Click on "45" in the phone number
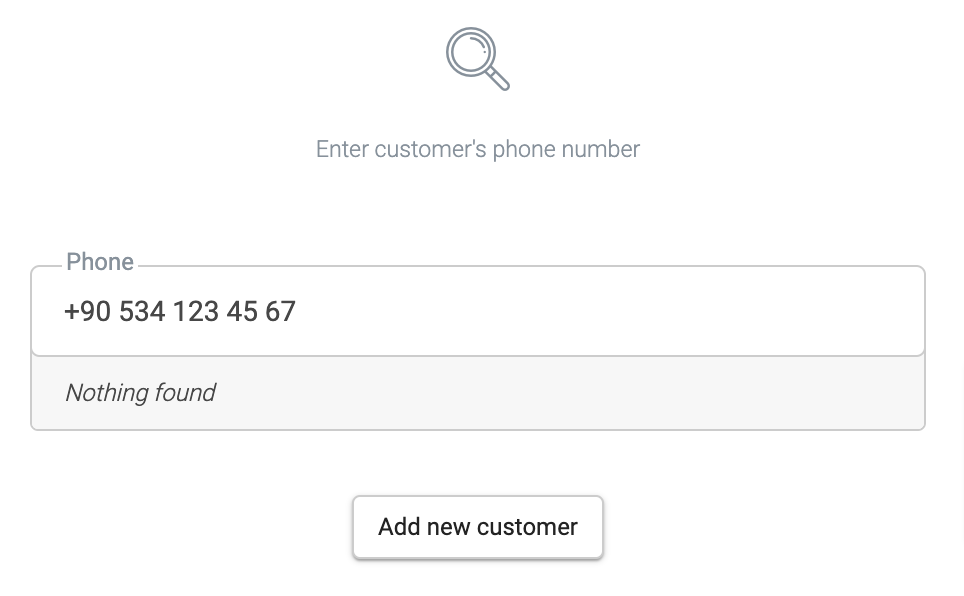 click(242, 312)
